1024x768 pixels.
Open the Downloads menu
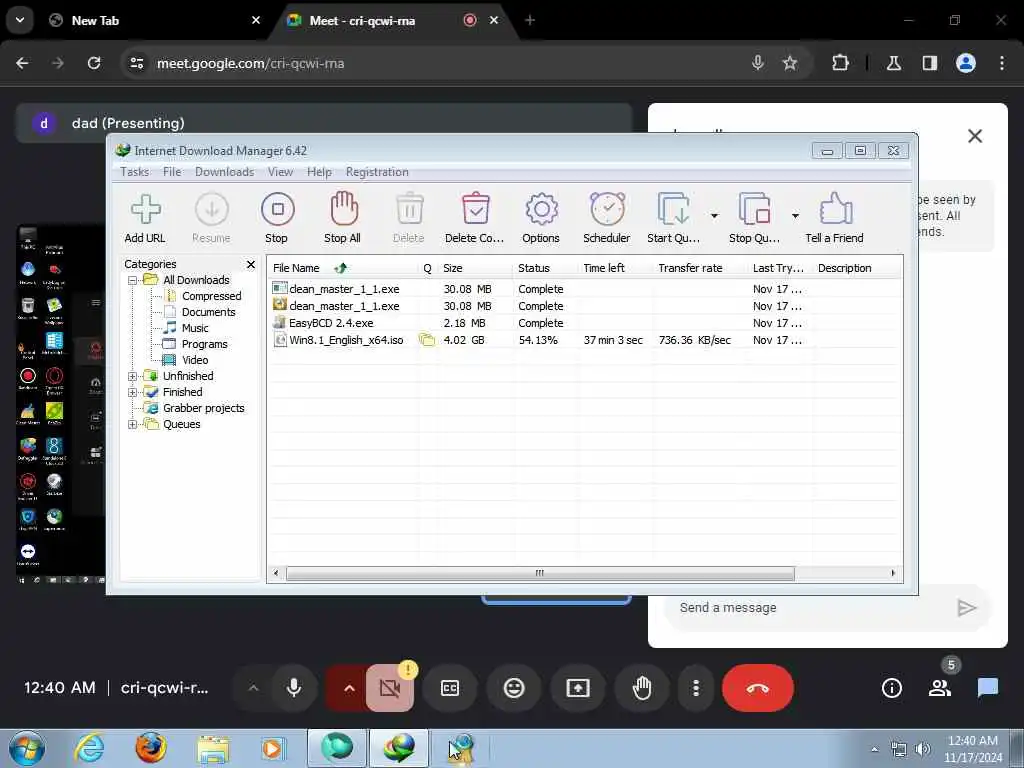click(225, 172)
